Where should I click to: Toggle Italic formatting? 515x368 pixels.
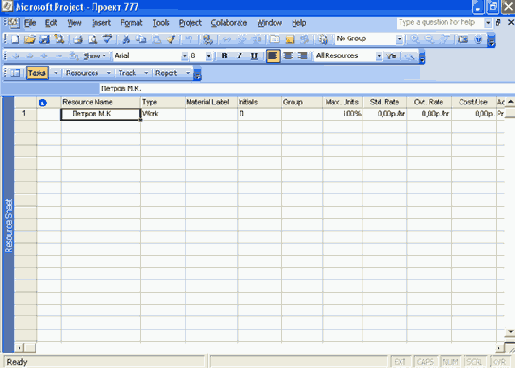239,56
